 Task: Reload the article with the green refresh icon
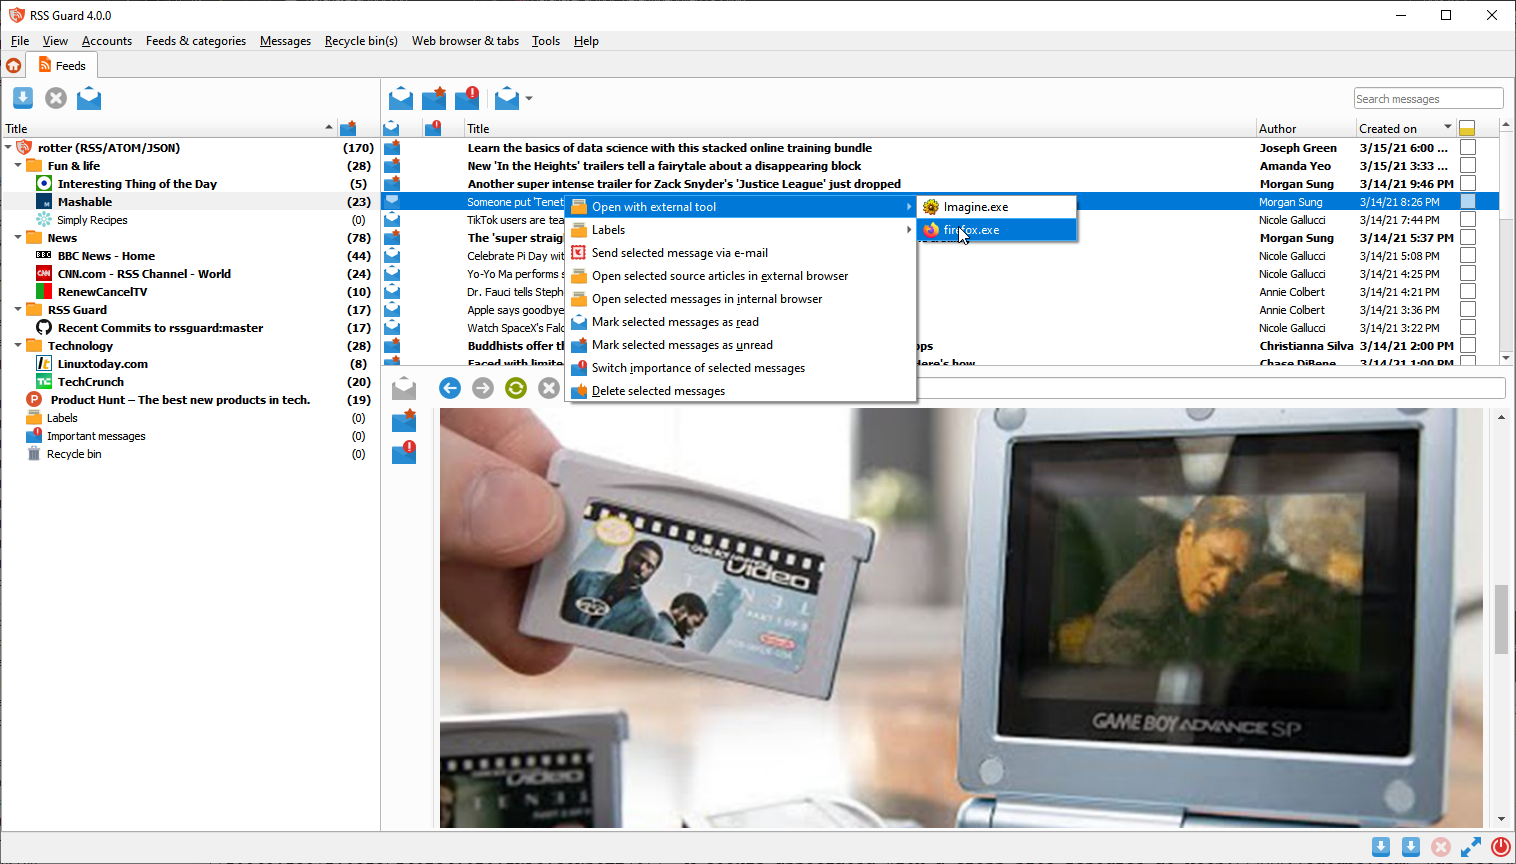[516, 388]
